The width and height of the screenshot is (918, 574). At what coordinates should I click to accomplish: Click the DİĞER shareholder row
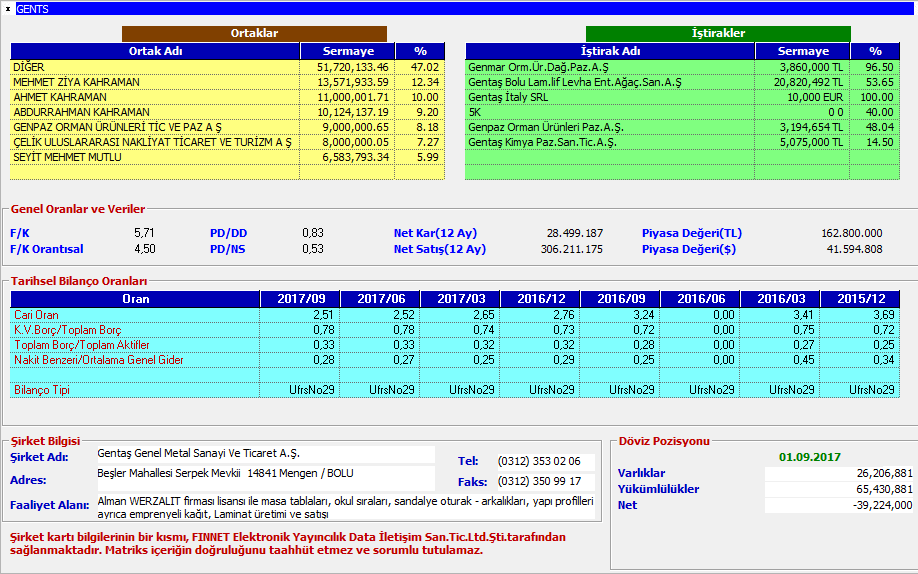pyautogui.click(x=227, y=67)
